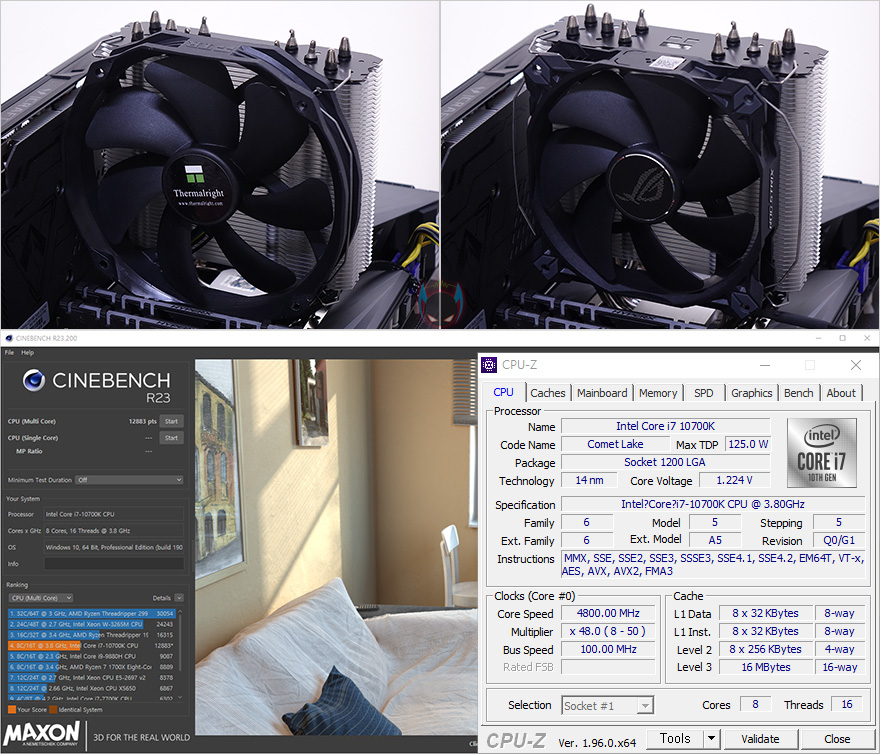Select the Intel Core i9-9880H ranking row
The height and width of the screenshot is (754, 880).
[91, 656]
